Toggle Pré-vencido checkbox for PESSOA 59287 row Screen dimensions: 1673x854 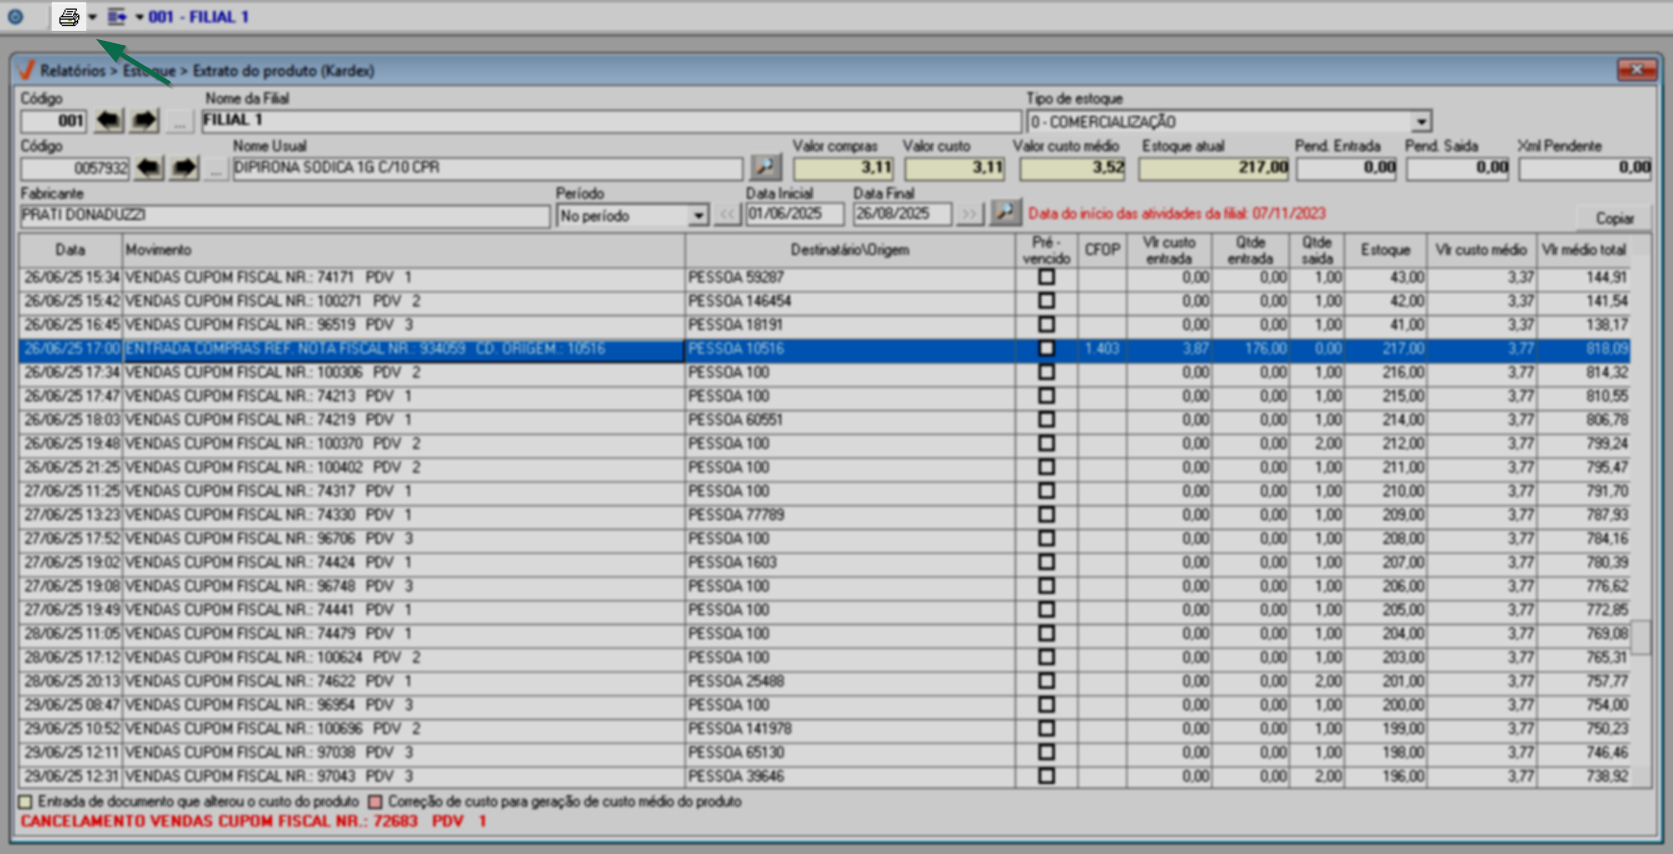point(1046,277)
